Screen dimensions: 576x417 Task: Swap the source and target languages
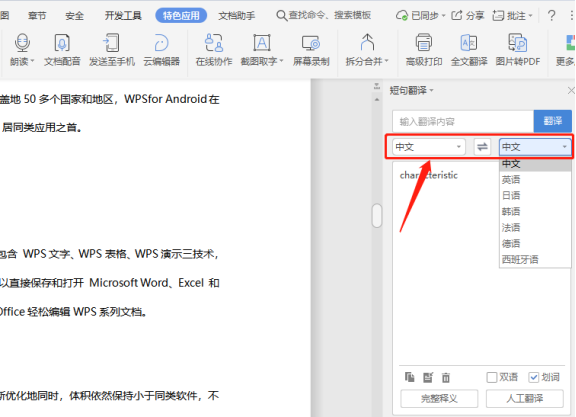pos(482,147)
